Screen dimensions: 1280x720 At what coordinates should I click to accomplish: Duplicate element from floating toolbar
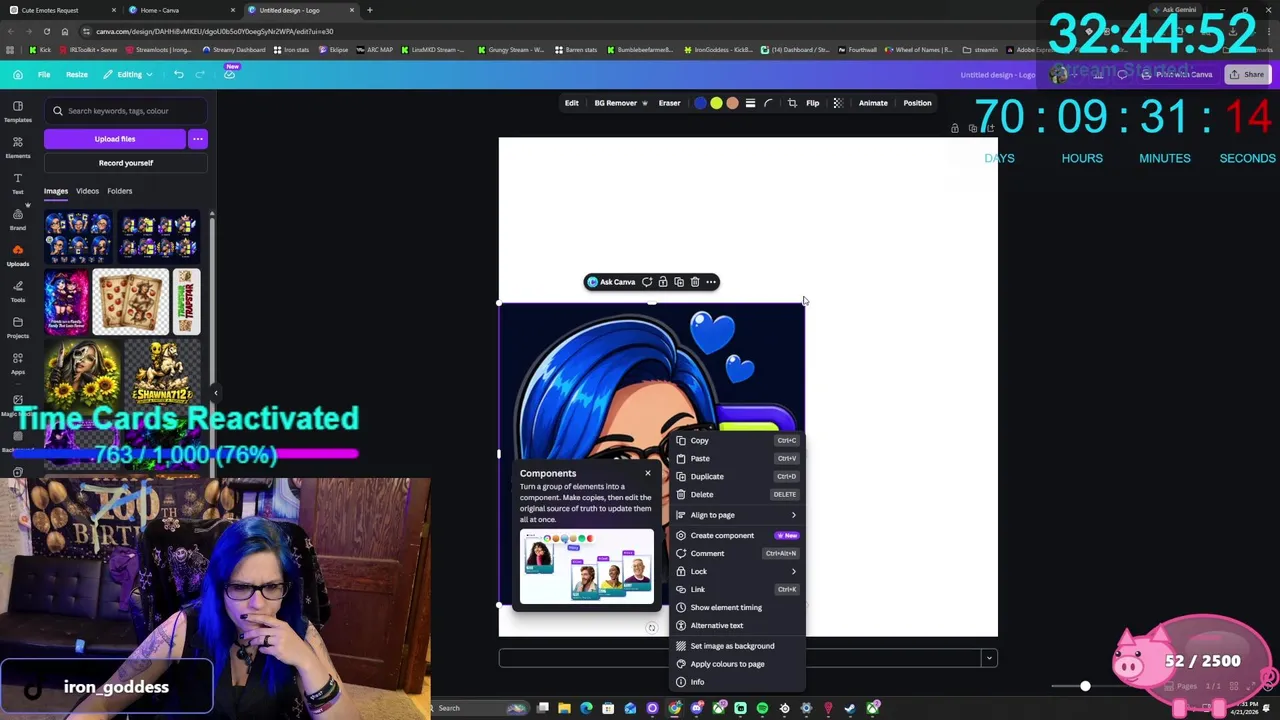point(679,282)
